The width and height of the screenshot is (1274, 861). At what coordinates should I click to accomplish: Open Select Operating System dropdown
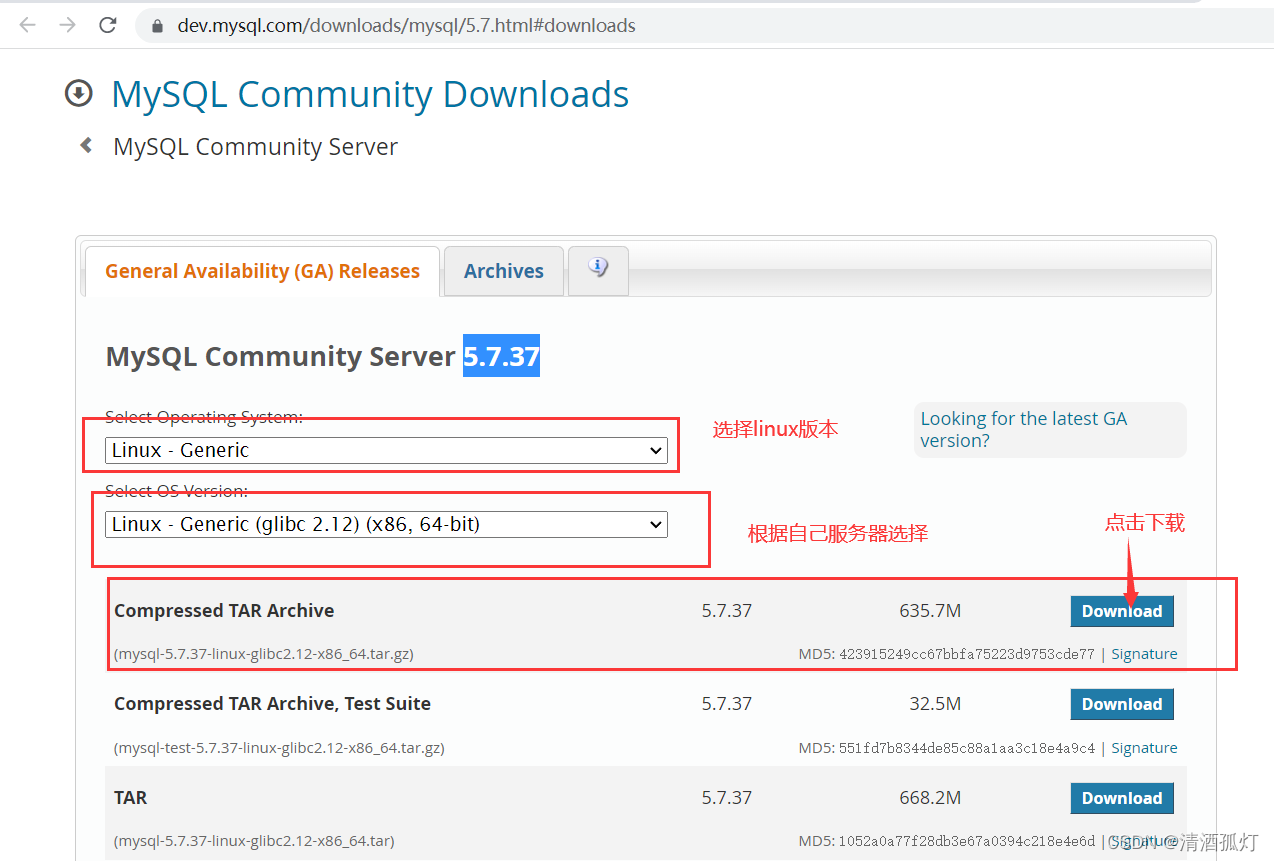point(386,450)
